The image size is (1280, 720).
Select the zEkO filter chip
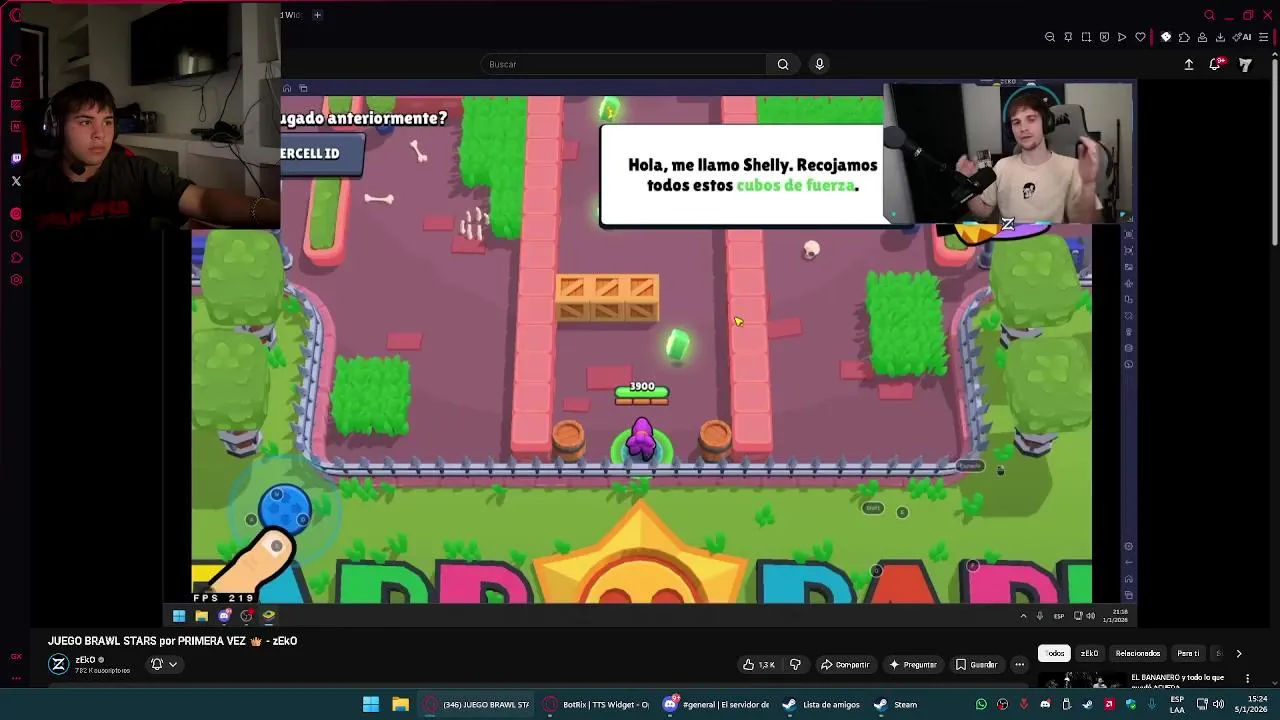pos(1089,653)
